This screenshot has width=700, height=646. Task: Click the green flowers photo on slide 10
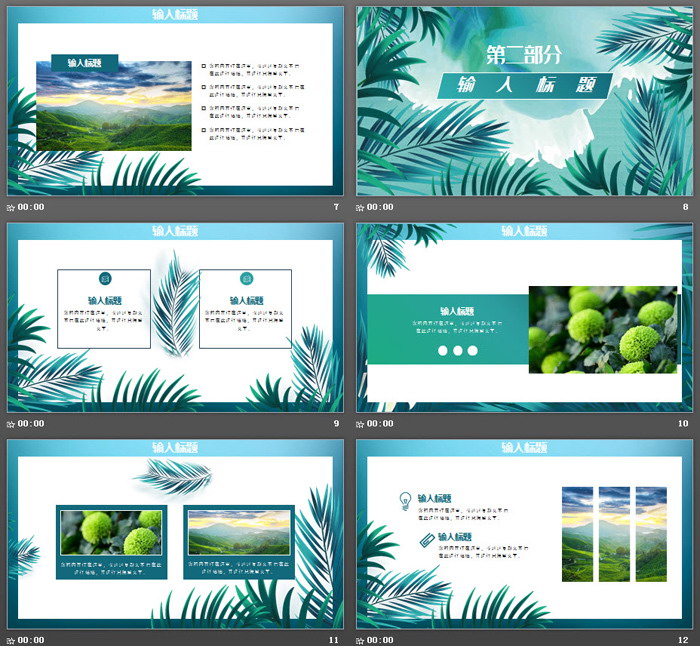click(x=600, y=329)
